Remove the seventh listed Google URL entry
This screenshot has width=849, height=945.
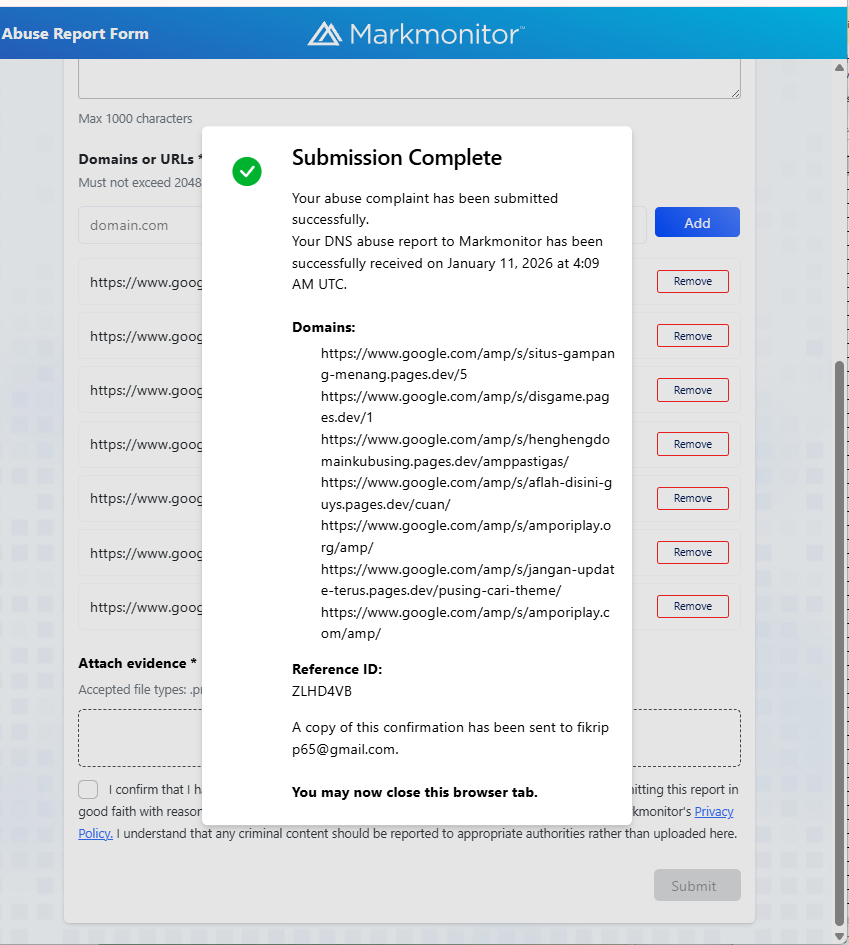click(x=692, y=606)
